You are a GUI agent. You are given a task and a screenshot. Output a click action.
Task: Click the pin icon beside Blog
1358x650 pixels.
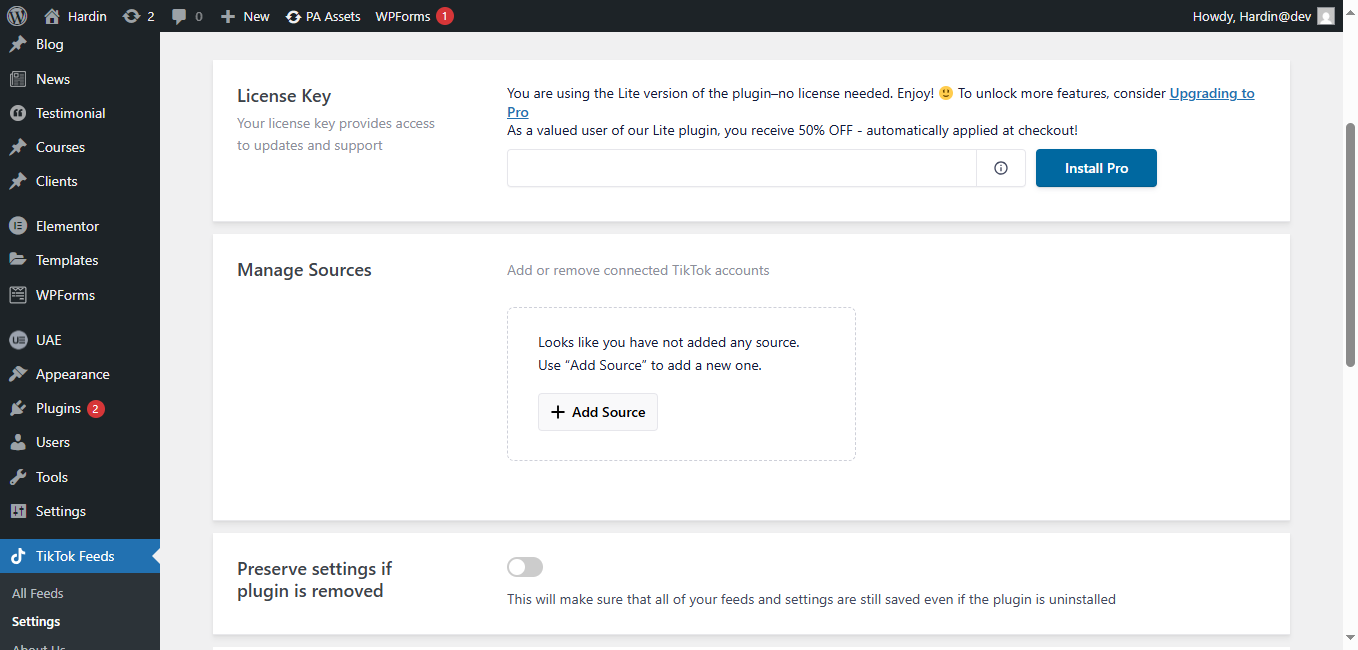pos(18,44)
